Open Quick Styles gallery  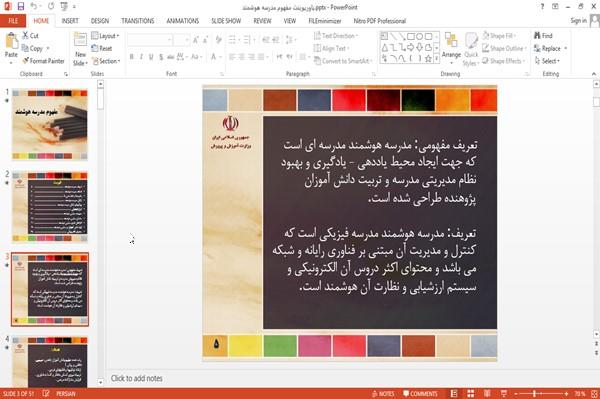471,49
